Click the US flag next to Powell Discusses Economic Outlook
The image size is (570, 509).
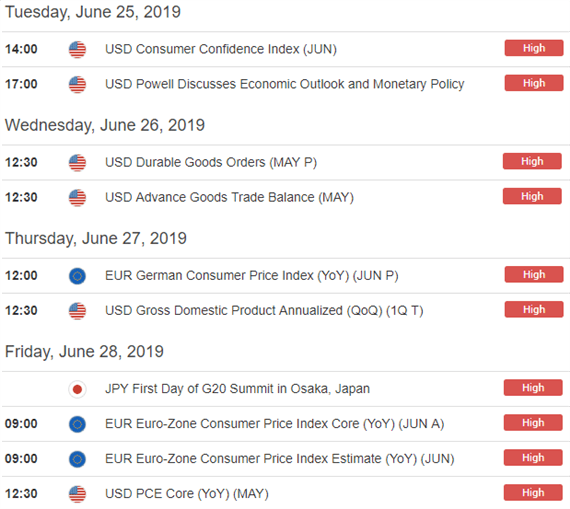tap(77, 84)
